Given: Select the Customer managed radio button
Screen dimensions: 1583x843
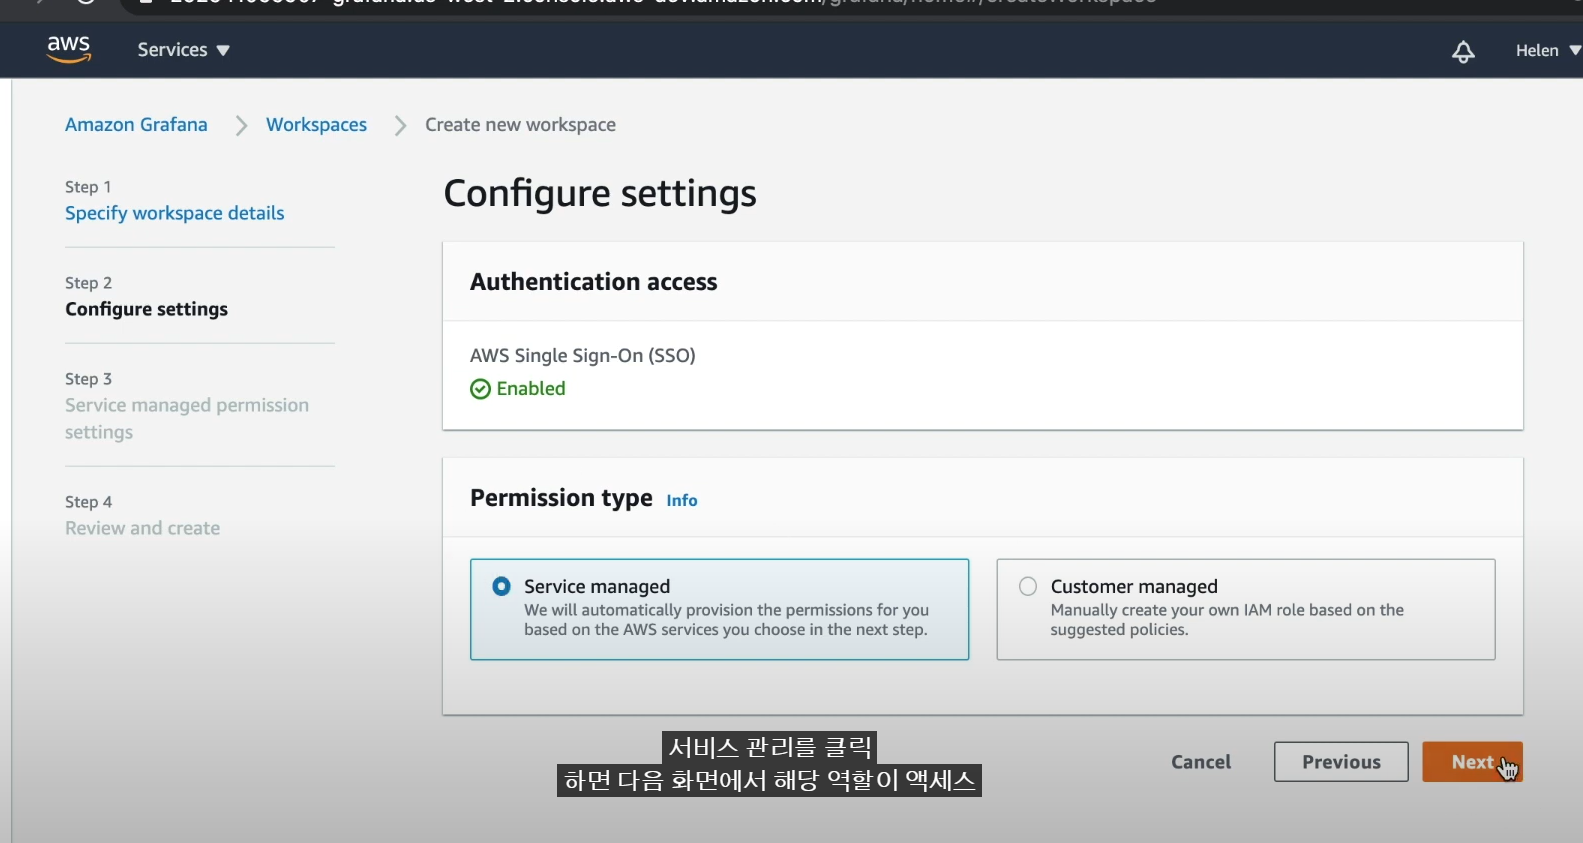Looking at the screenshot, I should click(x=1028, y=586).
